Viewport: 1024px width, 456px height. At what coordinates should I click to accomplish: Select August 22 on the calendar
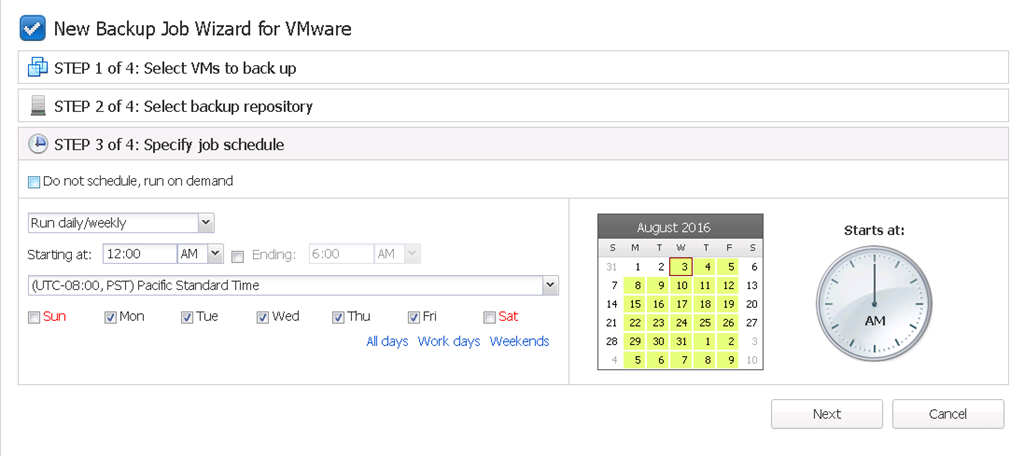point(635,323)
